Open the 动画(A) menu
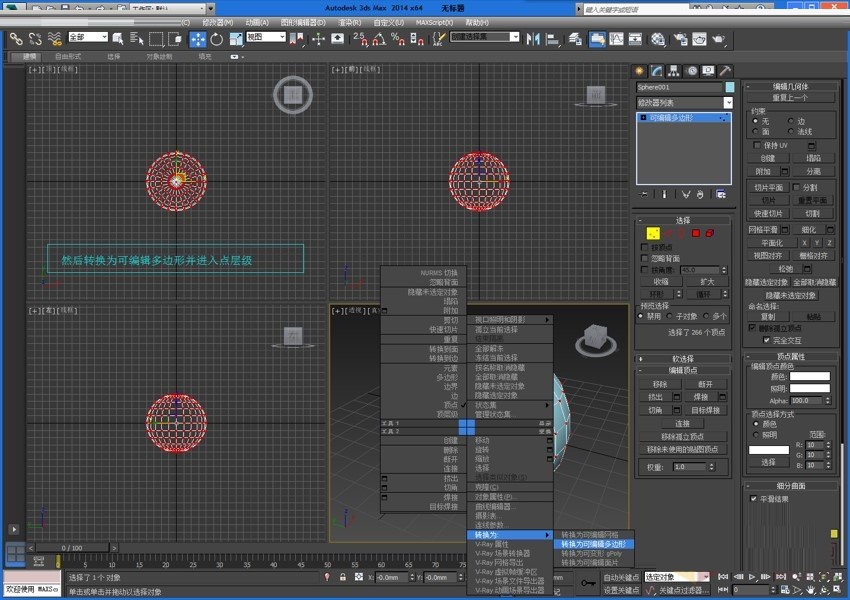The image size is (850, 600). (x=257, y=22)
